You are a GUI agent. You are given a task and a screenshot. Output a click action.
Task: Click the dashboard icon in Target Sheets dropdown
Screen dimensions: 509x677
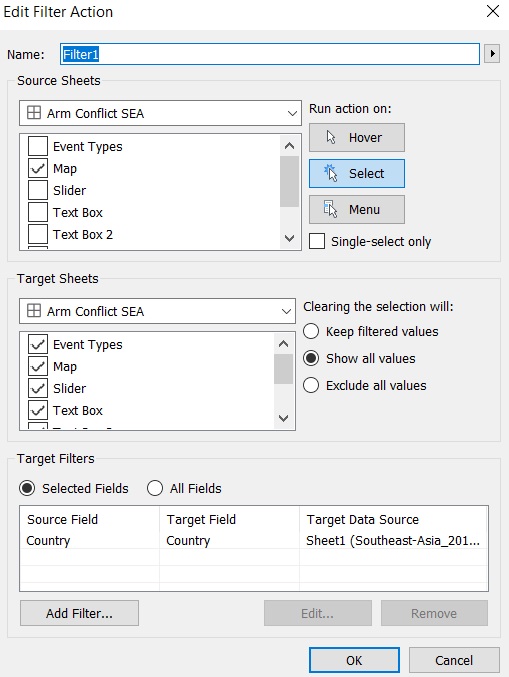tap(34, 311)
